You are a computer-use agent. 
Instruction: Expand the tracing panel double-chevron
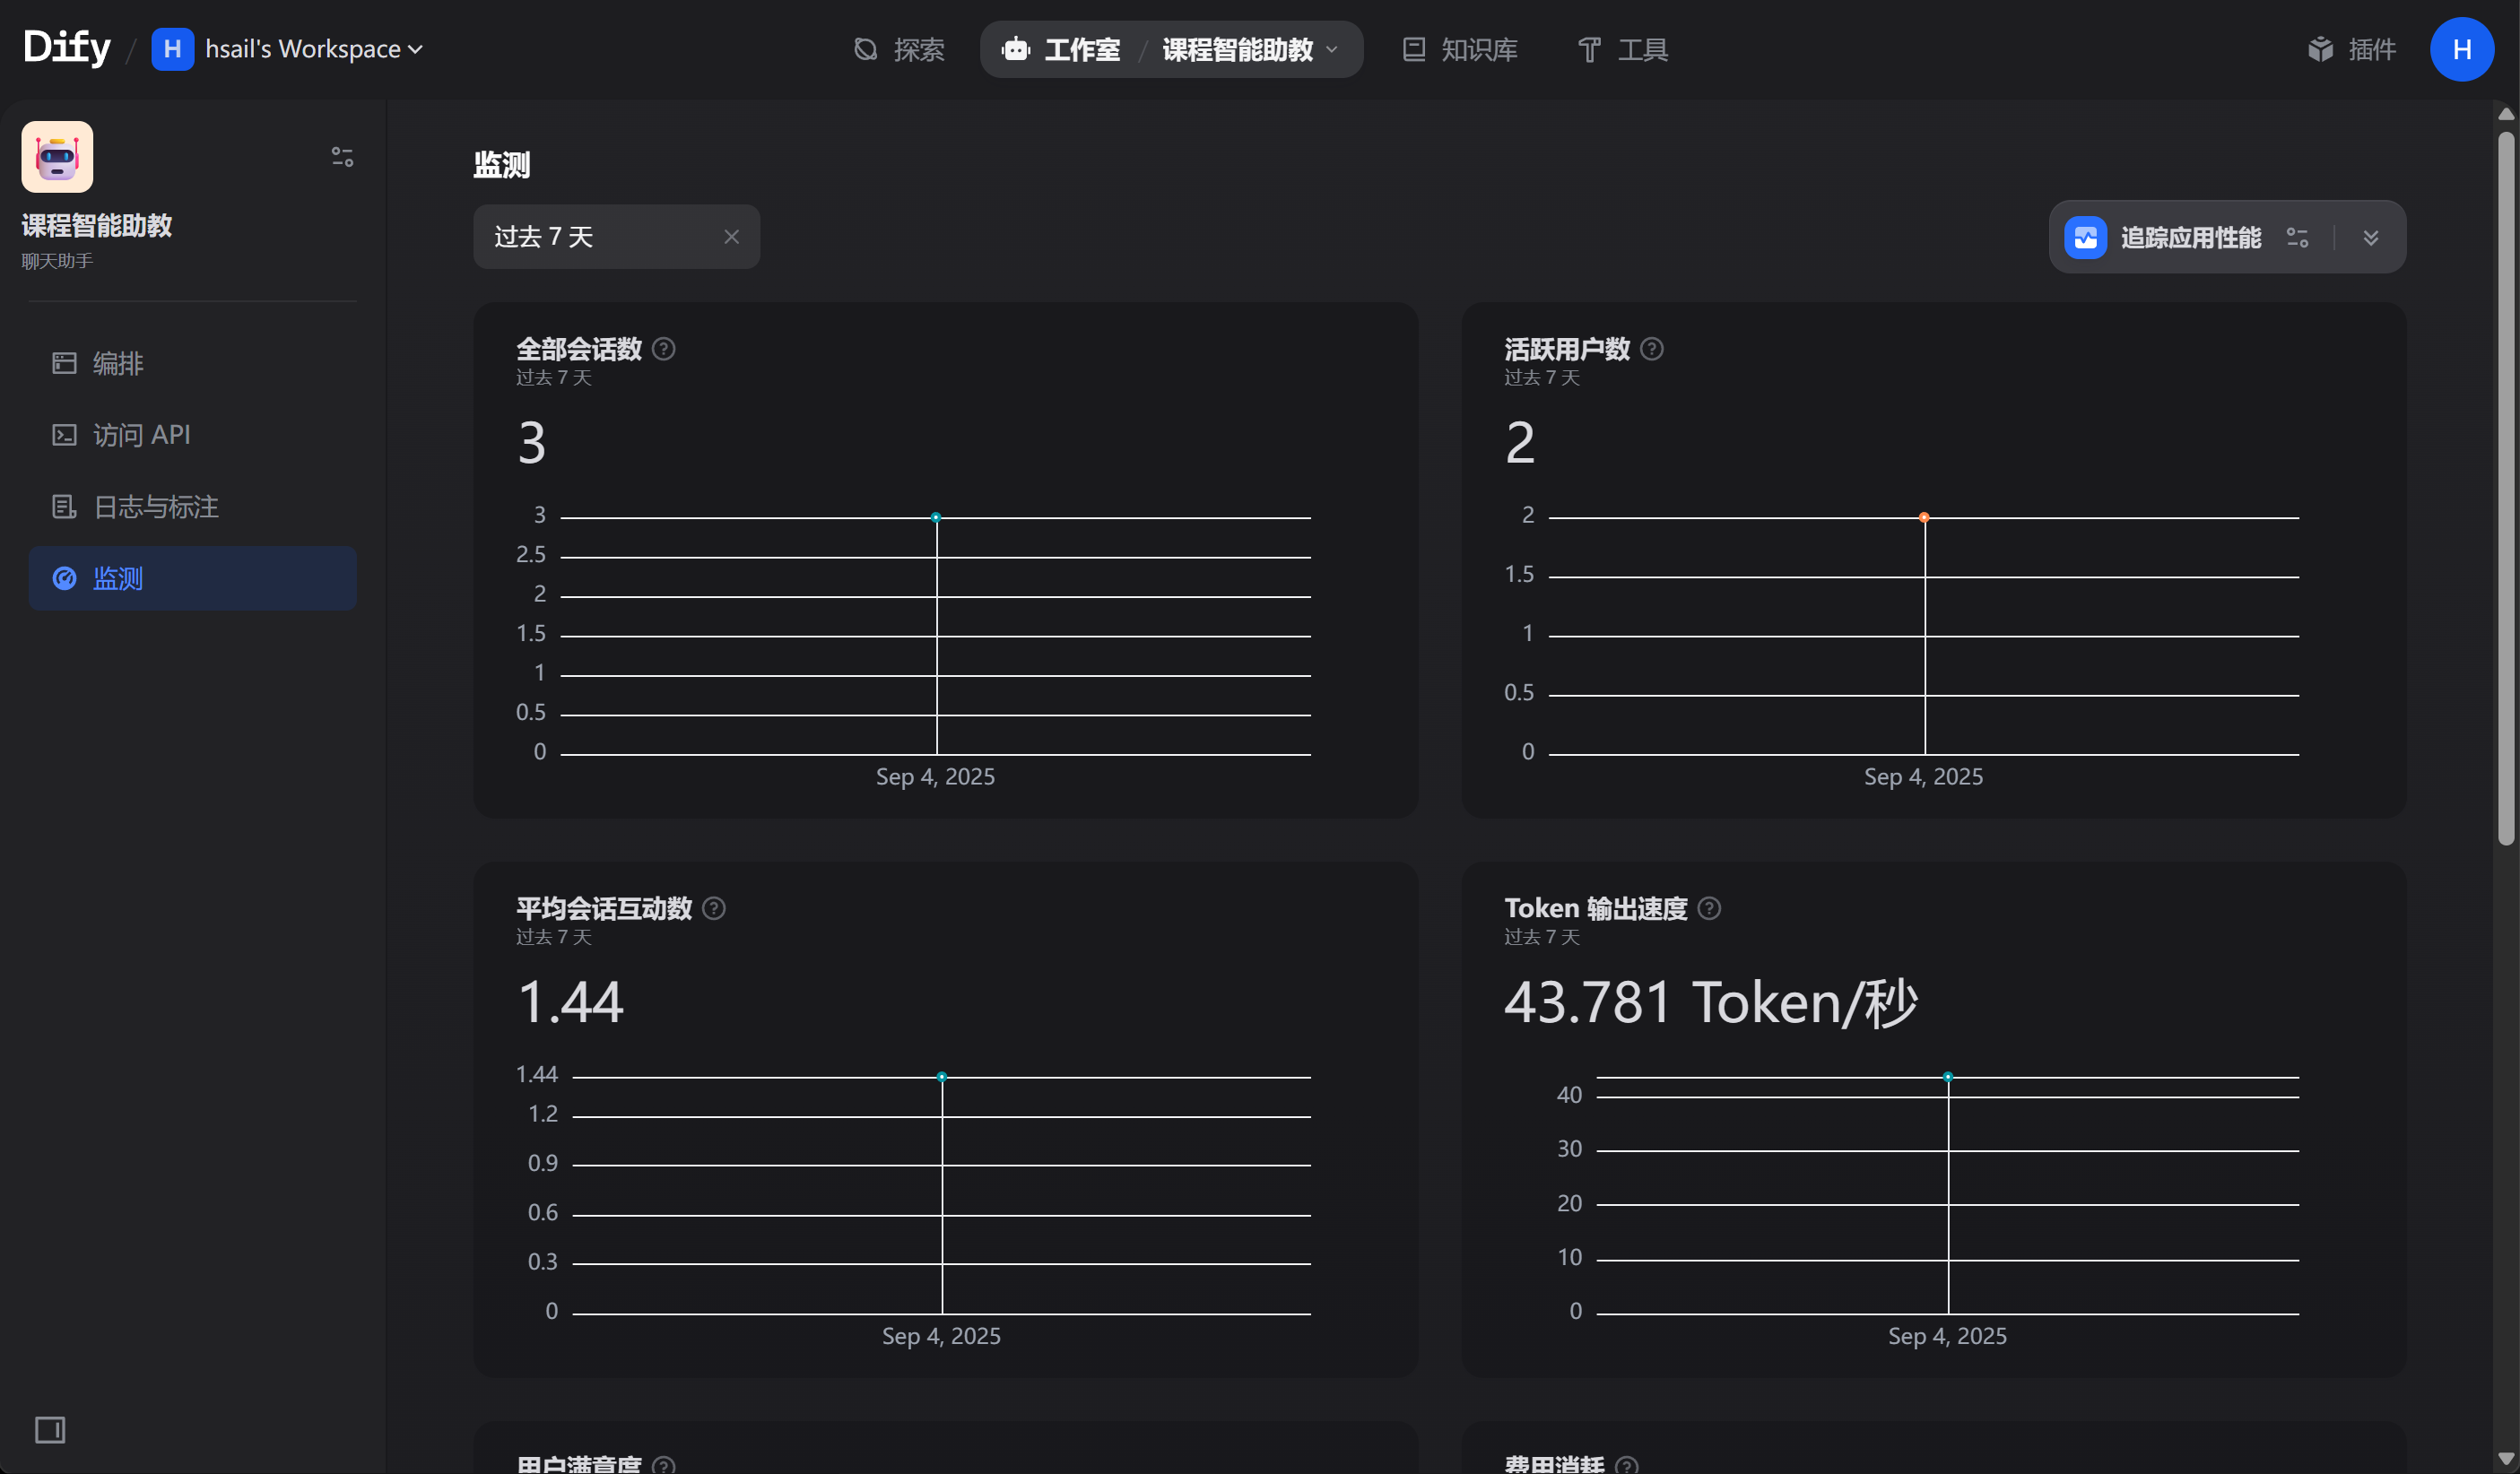2370,237
